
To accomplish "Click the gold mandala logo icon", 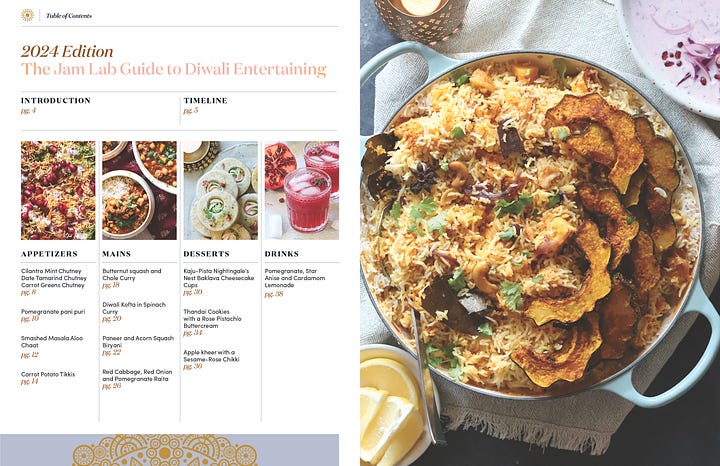I will pyautogui.click(x=28, y=15).
